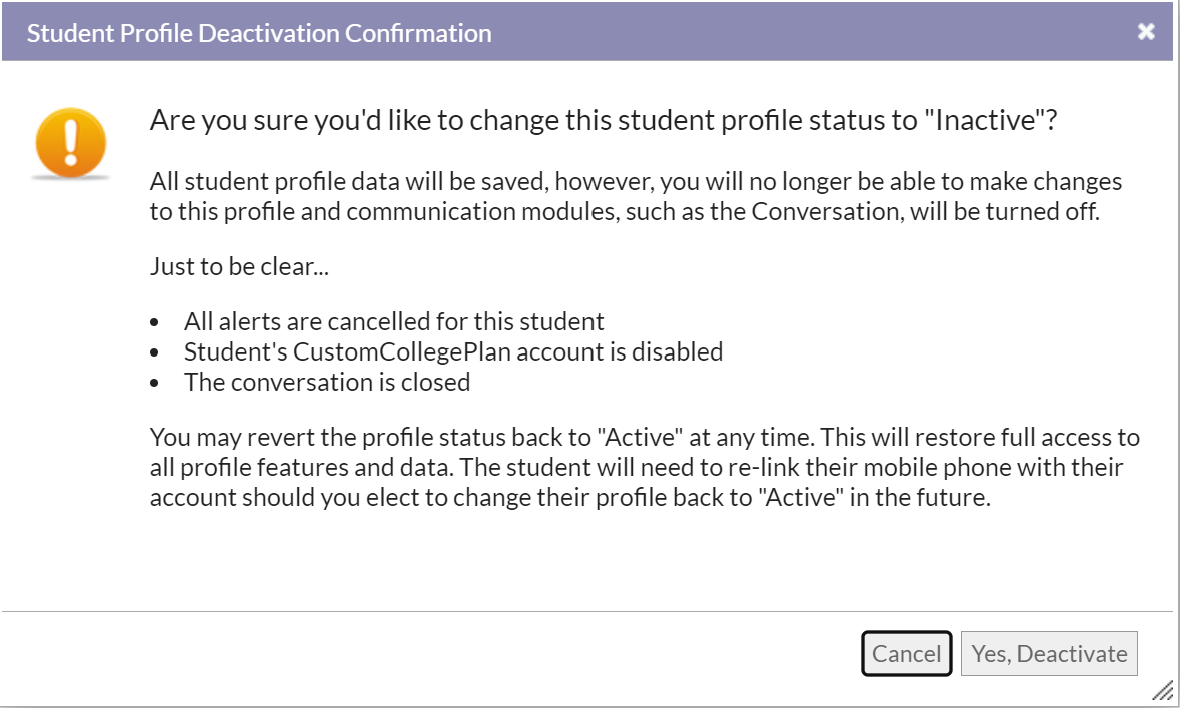Click the bullet dot beside "Student's CustomCollegePlan"
Viewport: 1180px width, 708px height.
click(154, 352)
